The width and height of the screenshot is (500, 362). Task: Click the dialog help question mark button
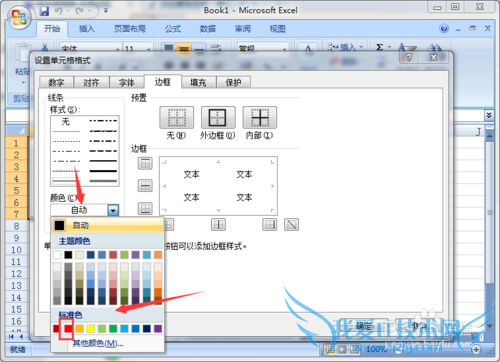coord(409,57)
